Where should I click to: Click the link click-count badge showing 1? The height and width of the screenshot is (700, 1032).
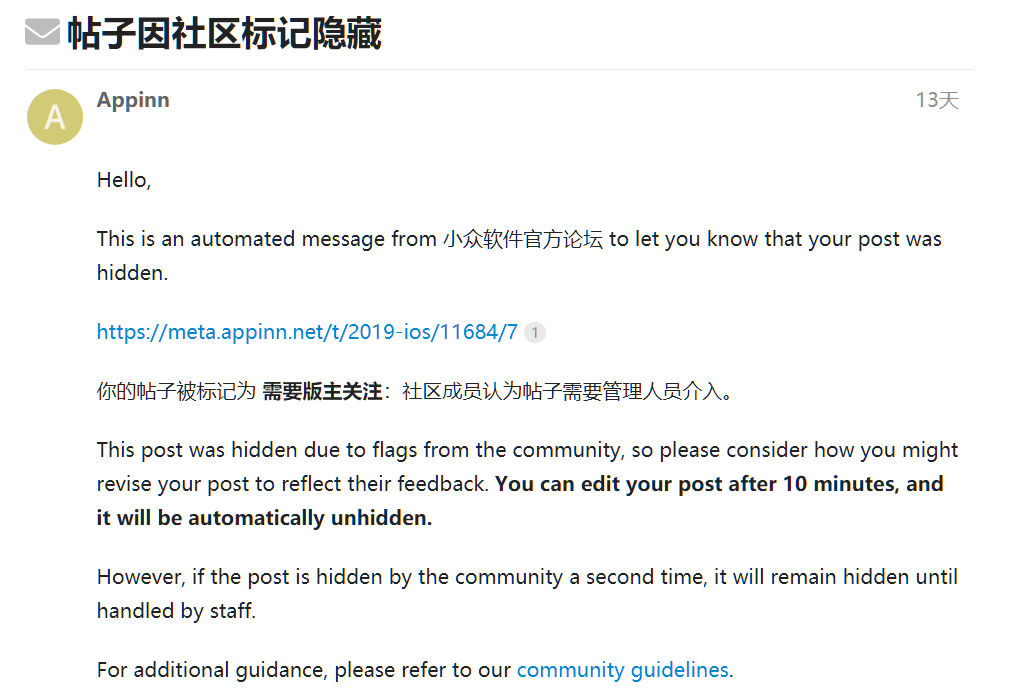point(535,333)
